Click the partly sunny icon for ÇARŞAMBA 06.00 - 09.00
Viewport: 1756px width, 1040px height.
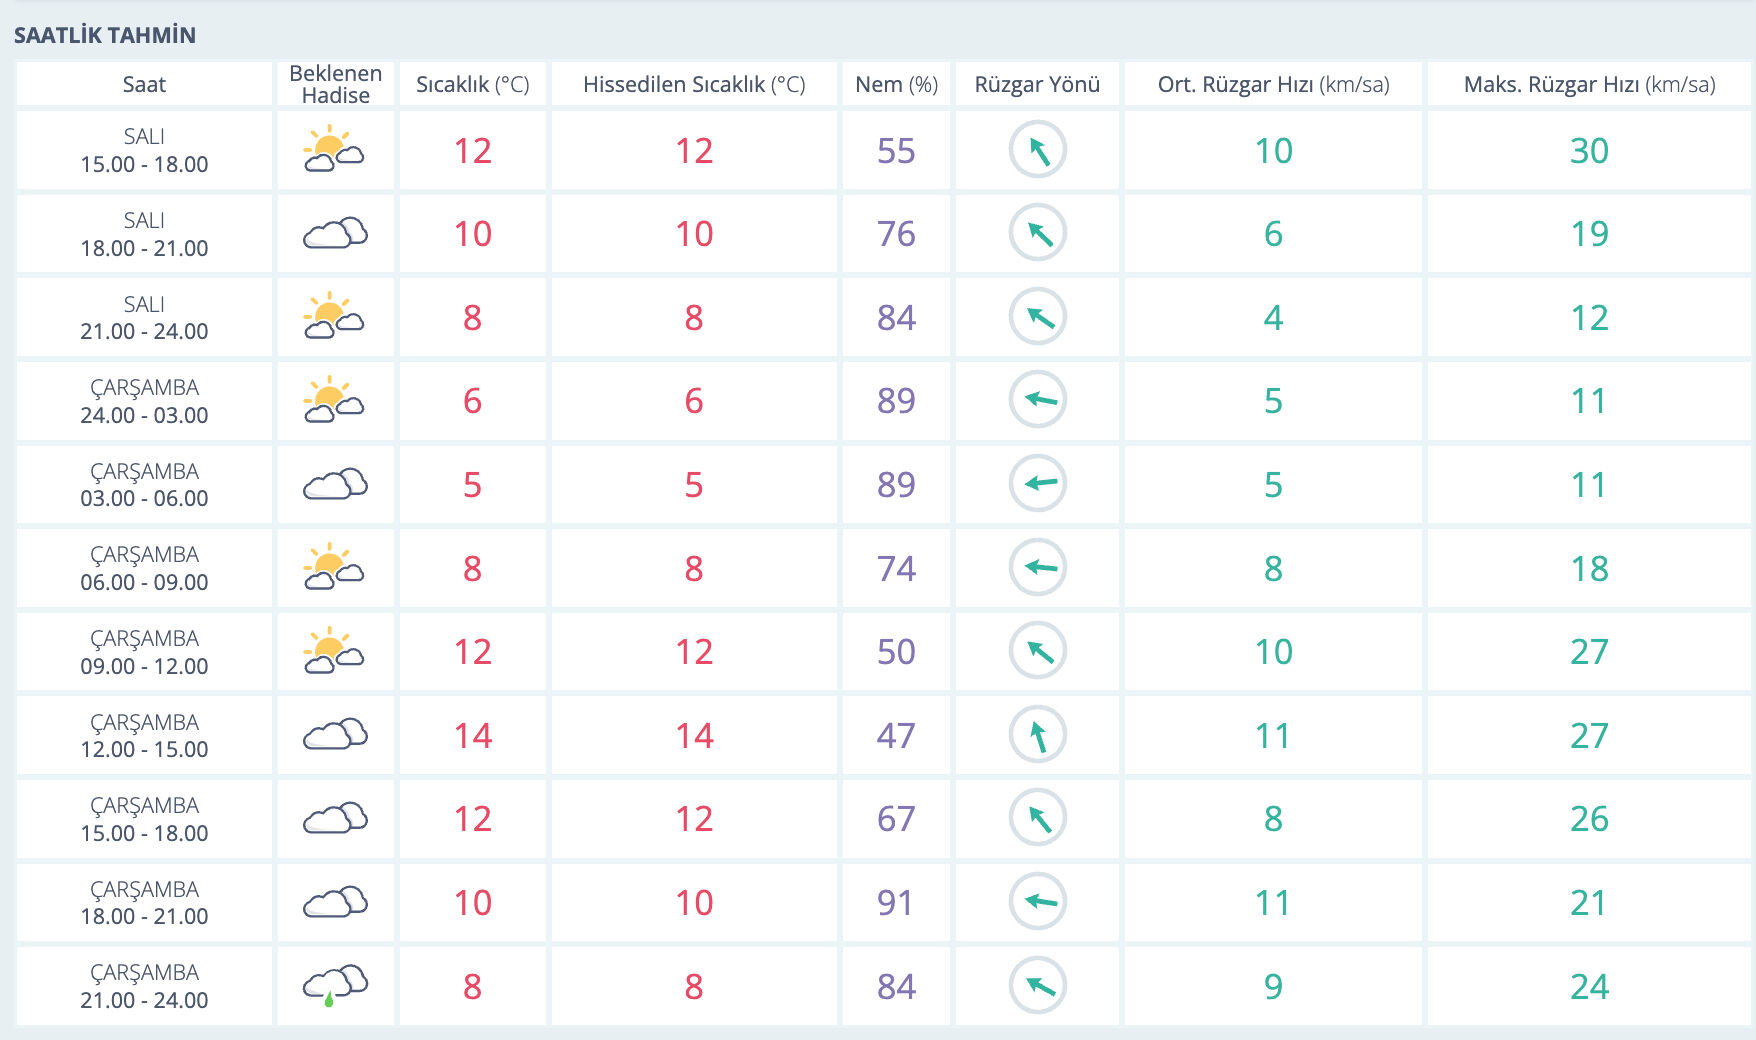(334, 568)
